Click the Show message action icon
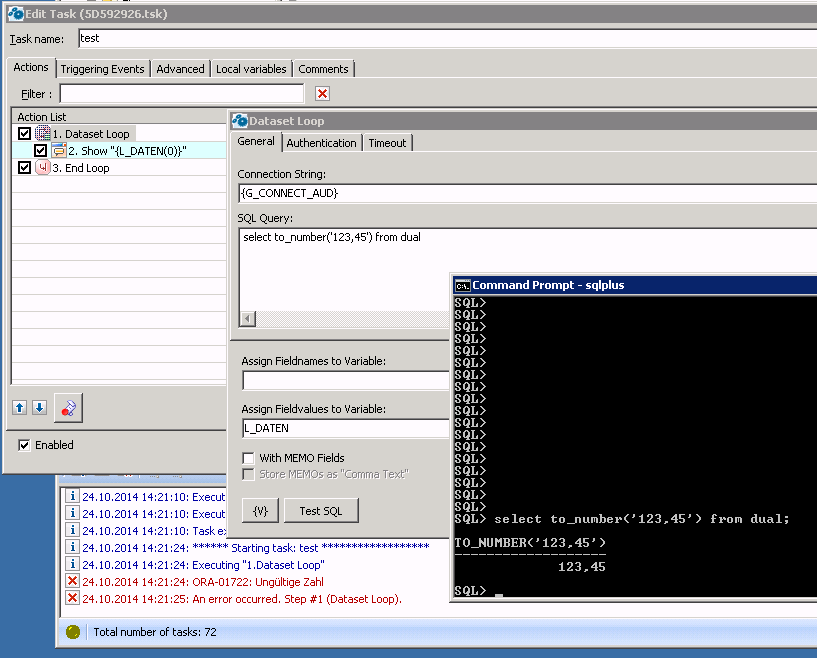817x658 pixels. click(x=59, y=151)
